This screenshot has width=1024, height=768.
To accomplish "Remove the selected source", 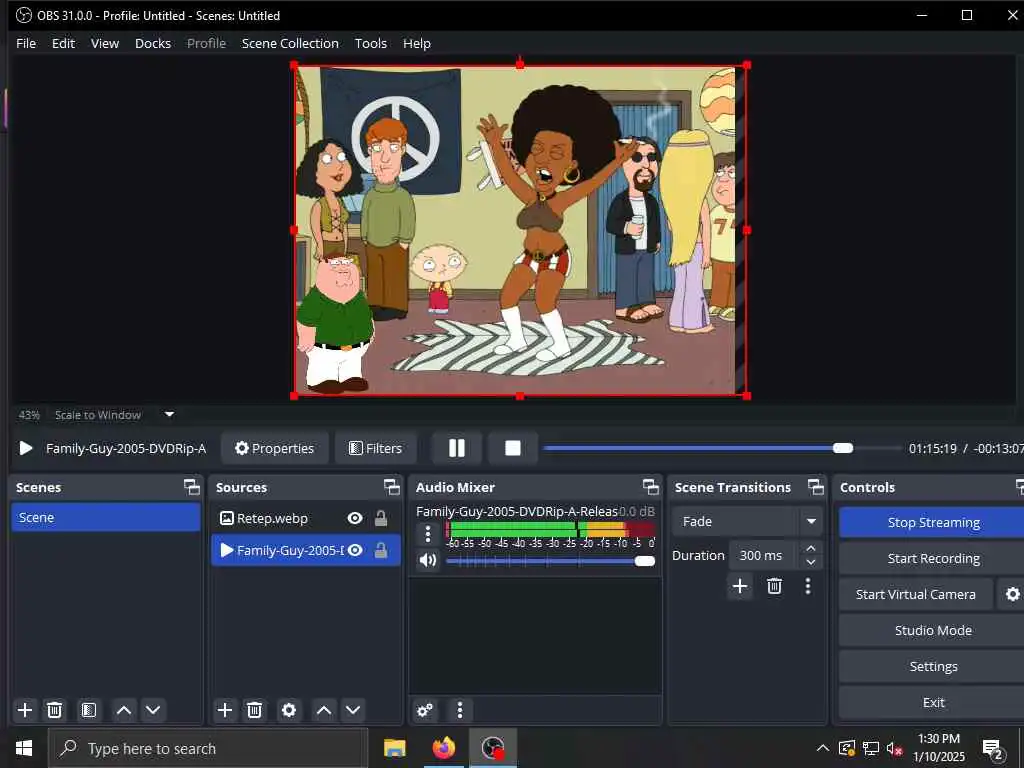I will point(255,710).
